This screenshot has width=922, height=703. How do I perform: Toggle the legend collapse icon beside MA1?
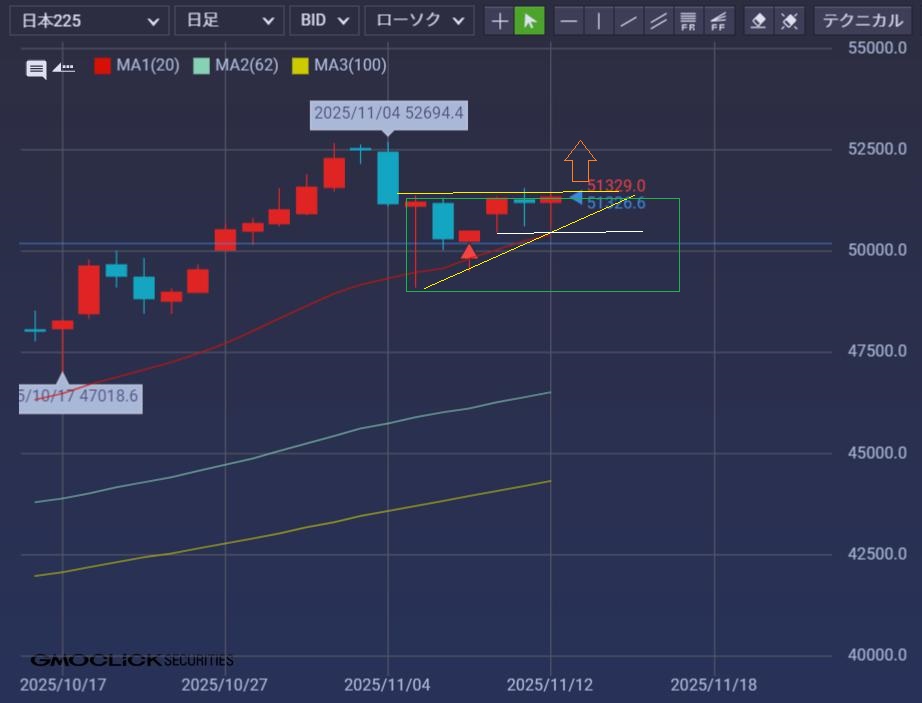[63, 68]
